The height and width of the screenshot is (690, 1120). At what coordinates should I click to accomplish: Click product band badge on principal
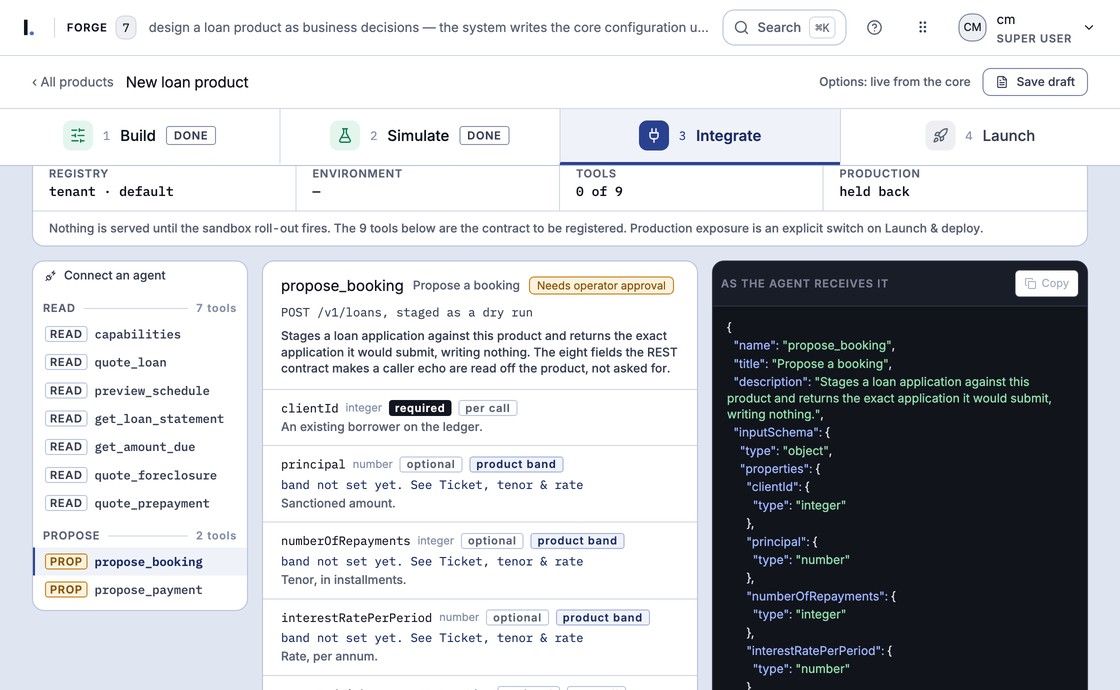516,464
